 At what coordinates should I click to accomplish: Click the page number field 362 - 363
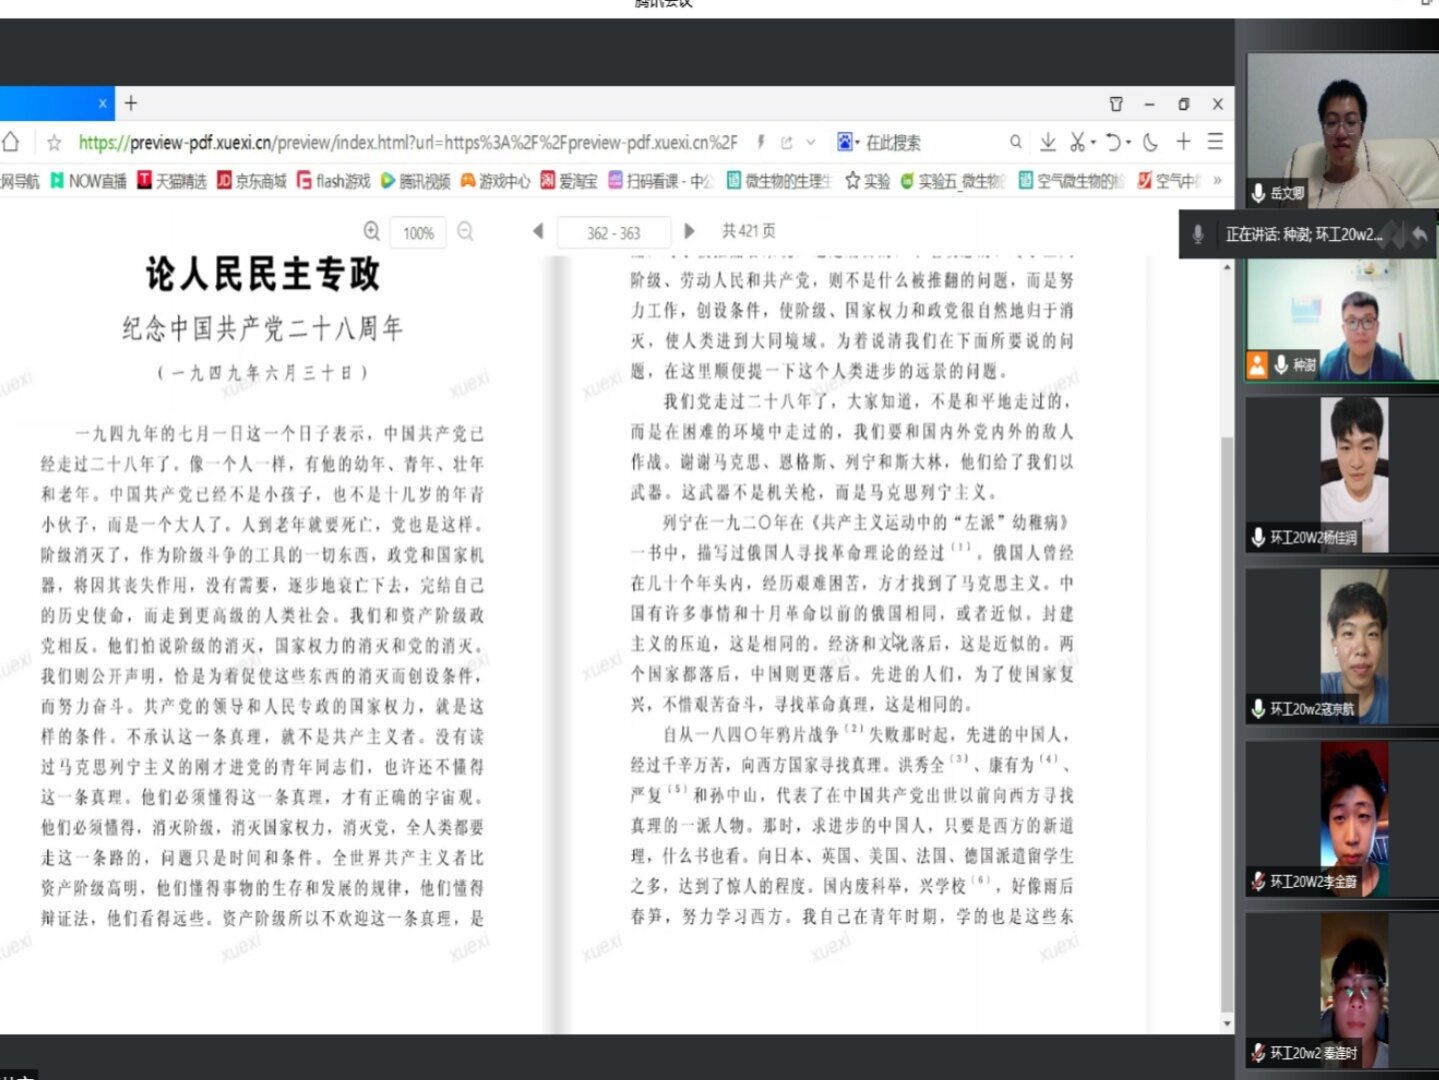click(x=613, y=233)
